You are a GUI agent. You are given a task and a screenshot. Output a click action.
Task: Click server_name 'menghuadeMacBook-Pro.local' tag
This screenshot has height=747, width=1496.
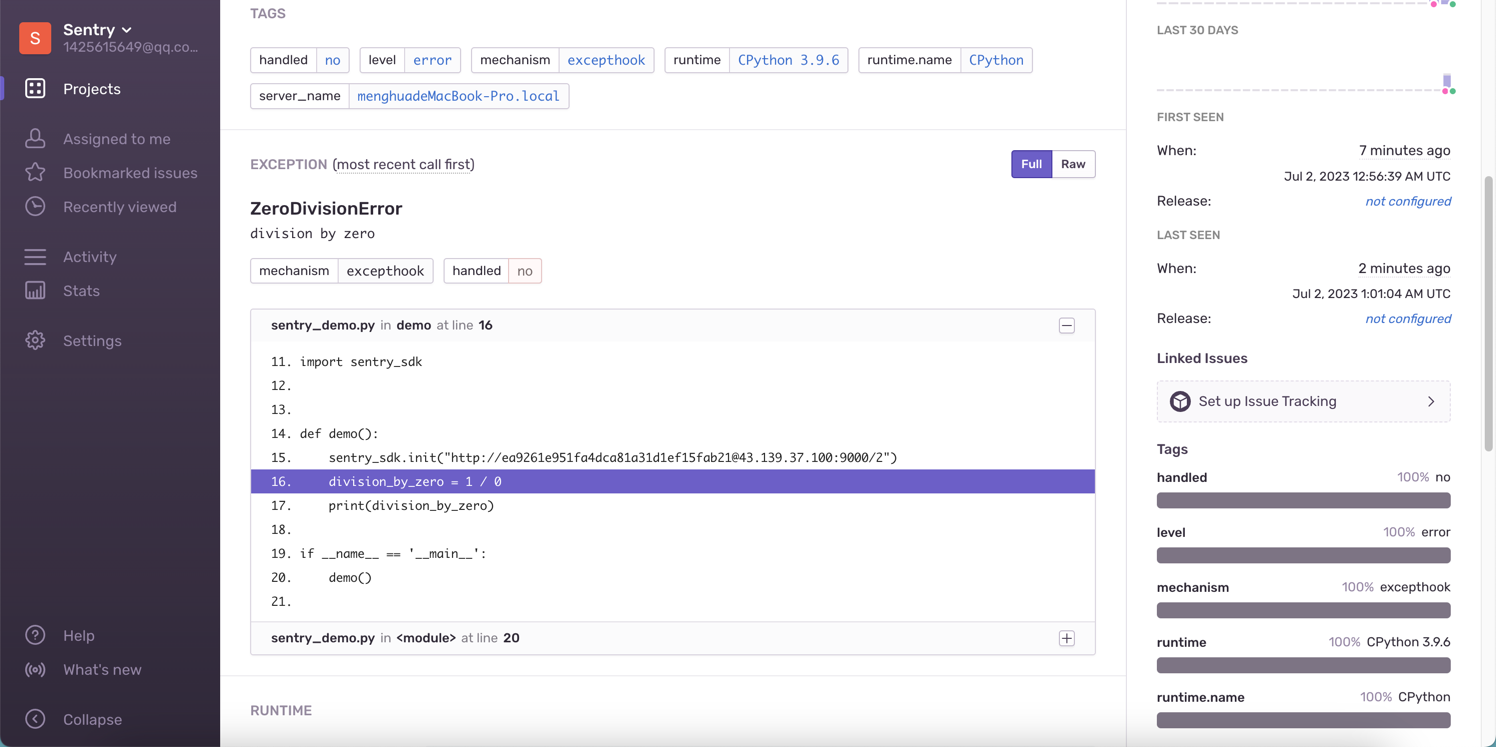tap(458, 96)
